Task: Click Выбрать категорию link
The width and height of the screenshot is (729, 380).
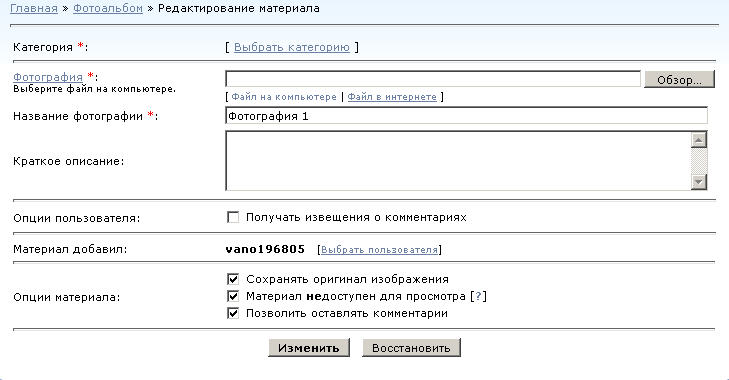Action: pyautogui.click(x=292, y=47)
